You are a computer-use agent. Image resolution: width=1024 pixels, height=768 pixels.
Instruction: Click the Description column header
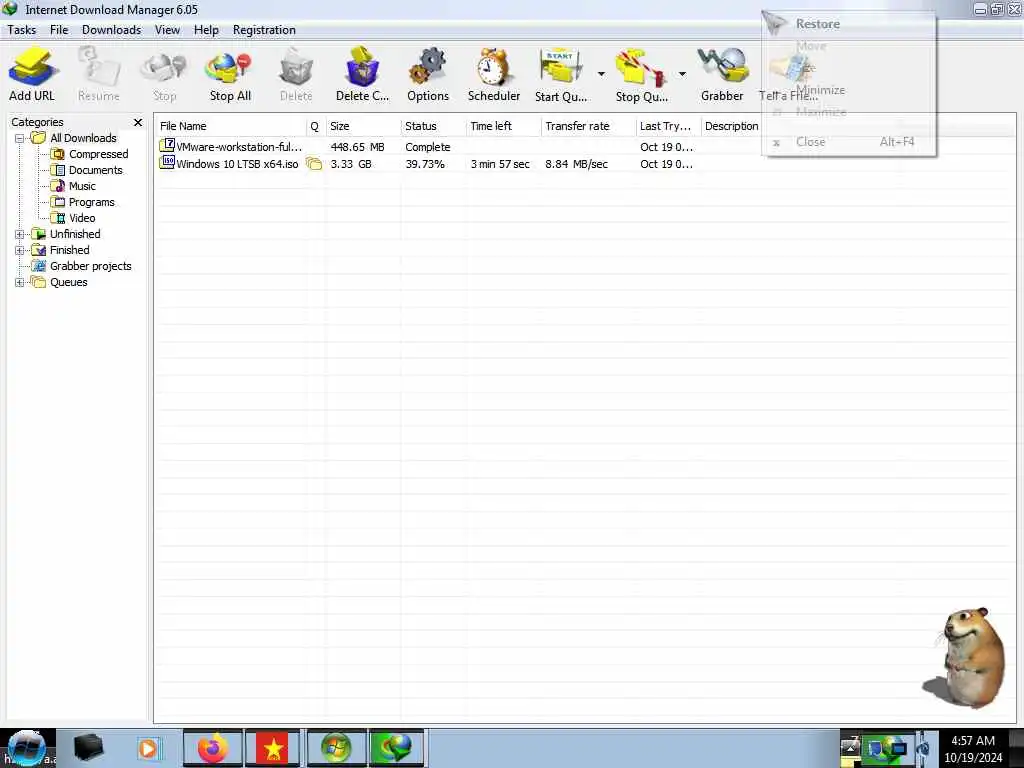pyautogui.click(x=731, y=126)
